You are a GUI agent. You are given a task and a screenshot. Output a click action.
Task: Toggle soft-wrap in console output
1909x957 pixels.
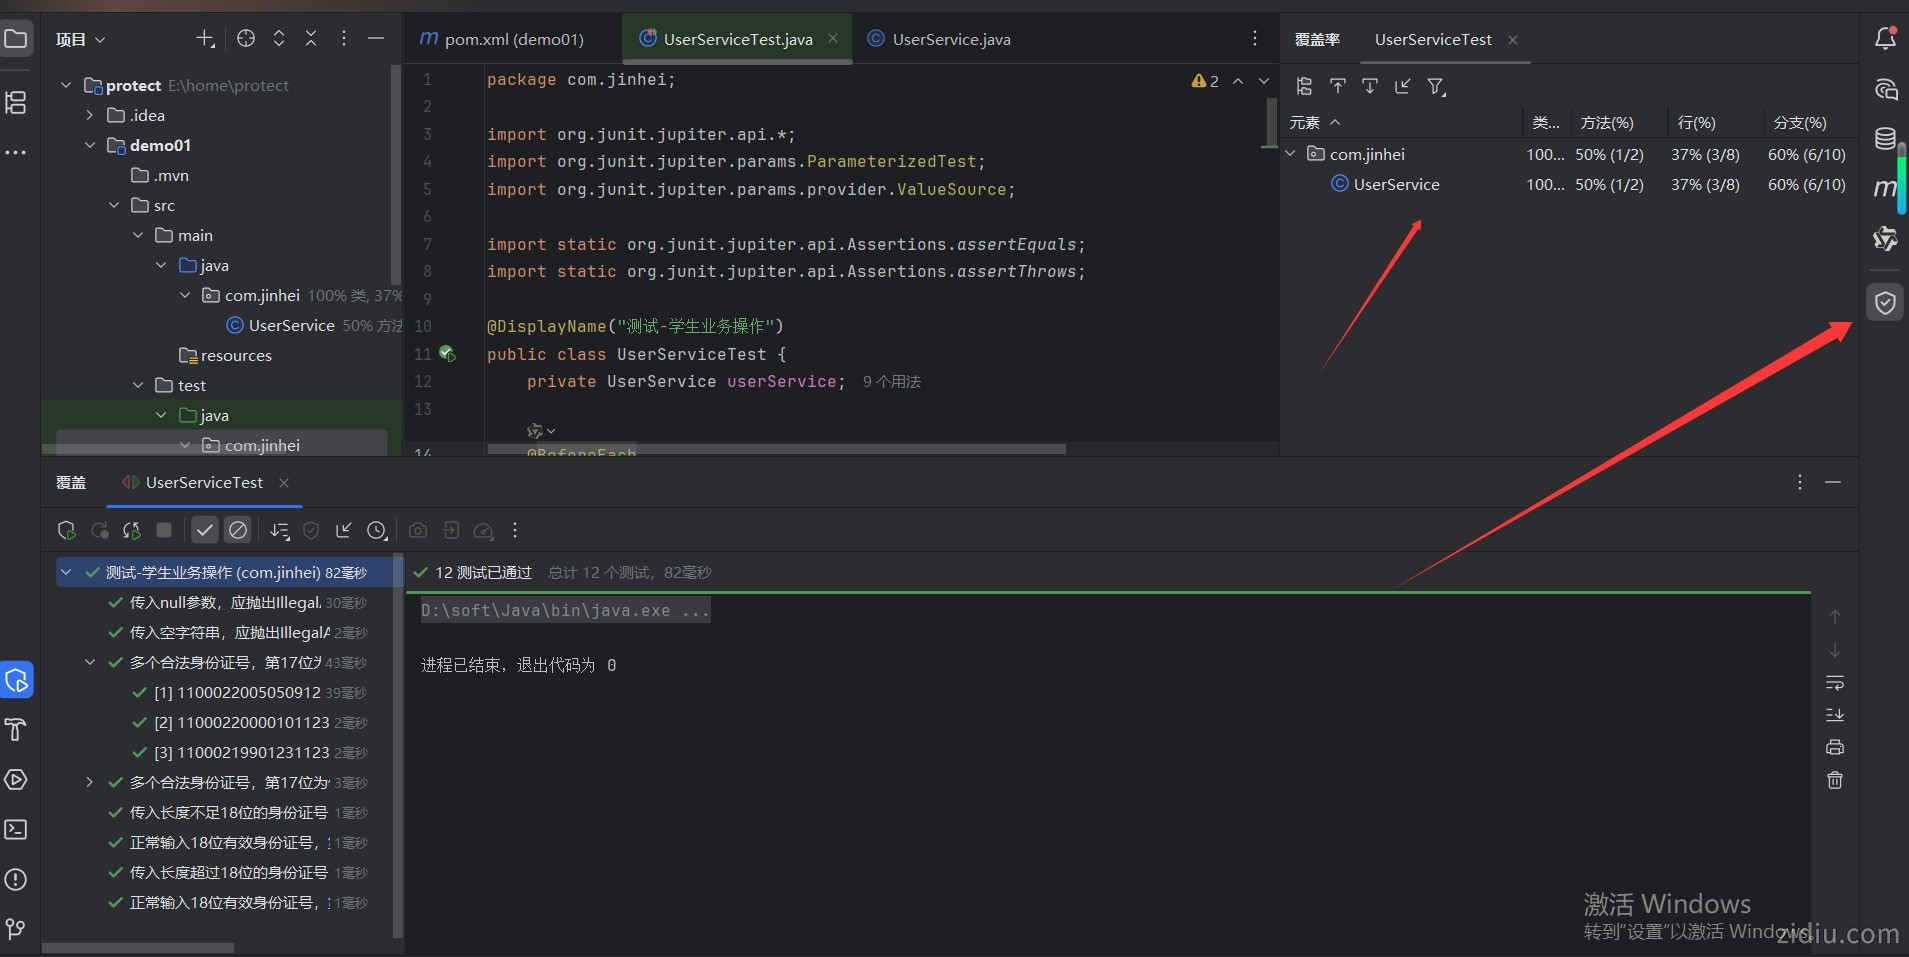[1835, 683]
